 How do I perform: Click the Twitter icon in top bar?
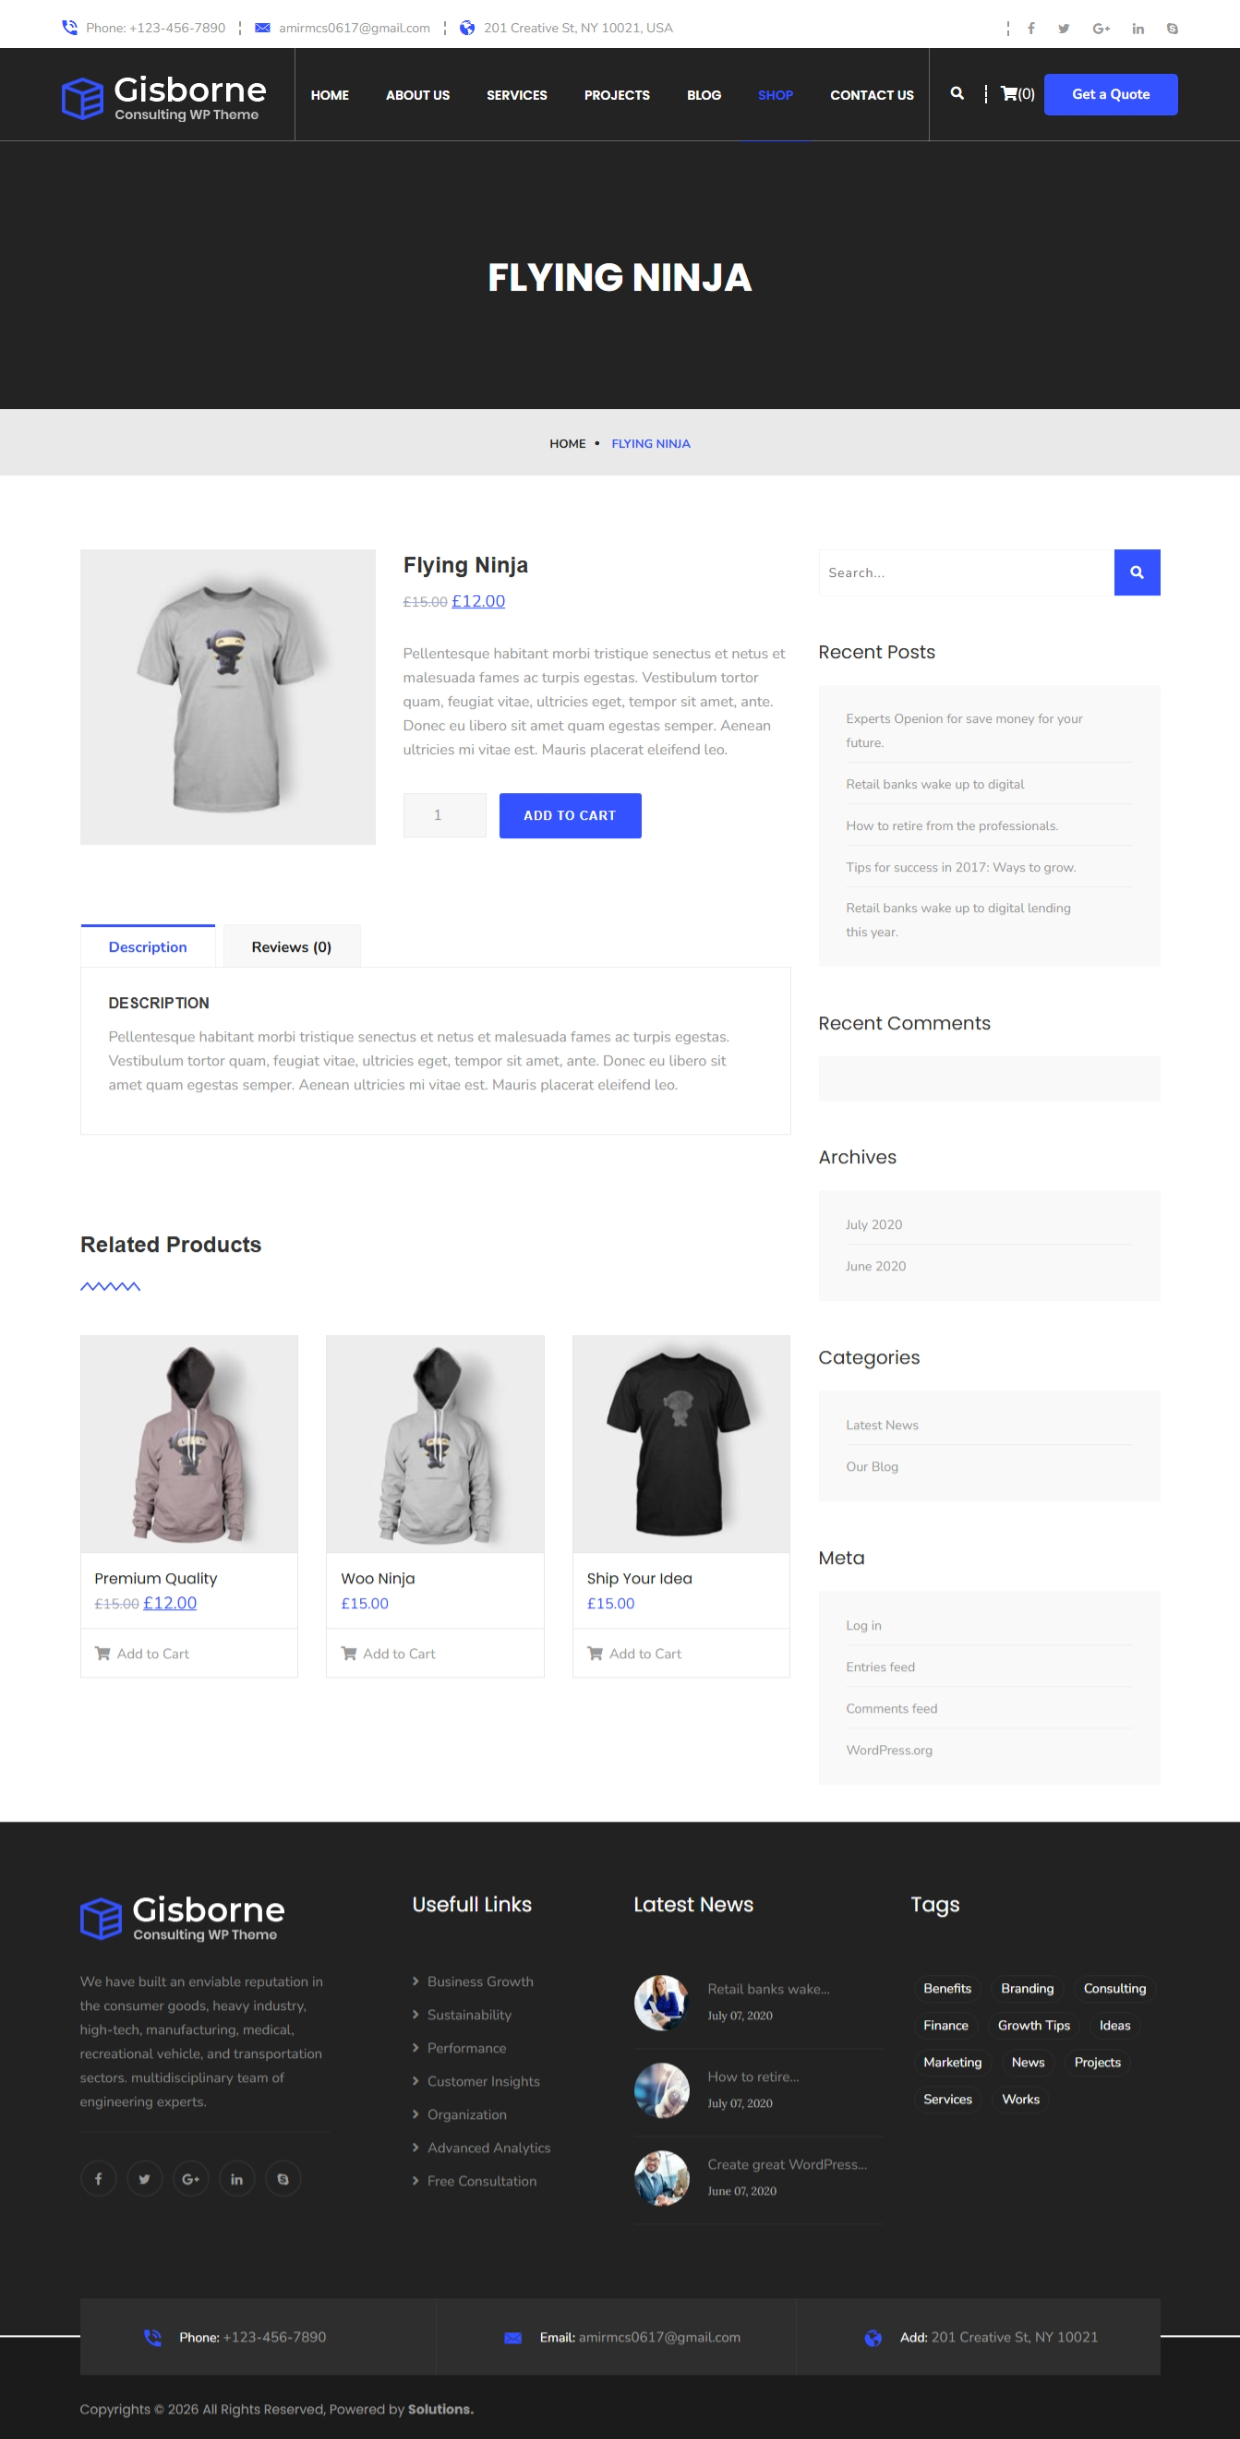pos(1064,28)
